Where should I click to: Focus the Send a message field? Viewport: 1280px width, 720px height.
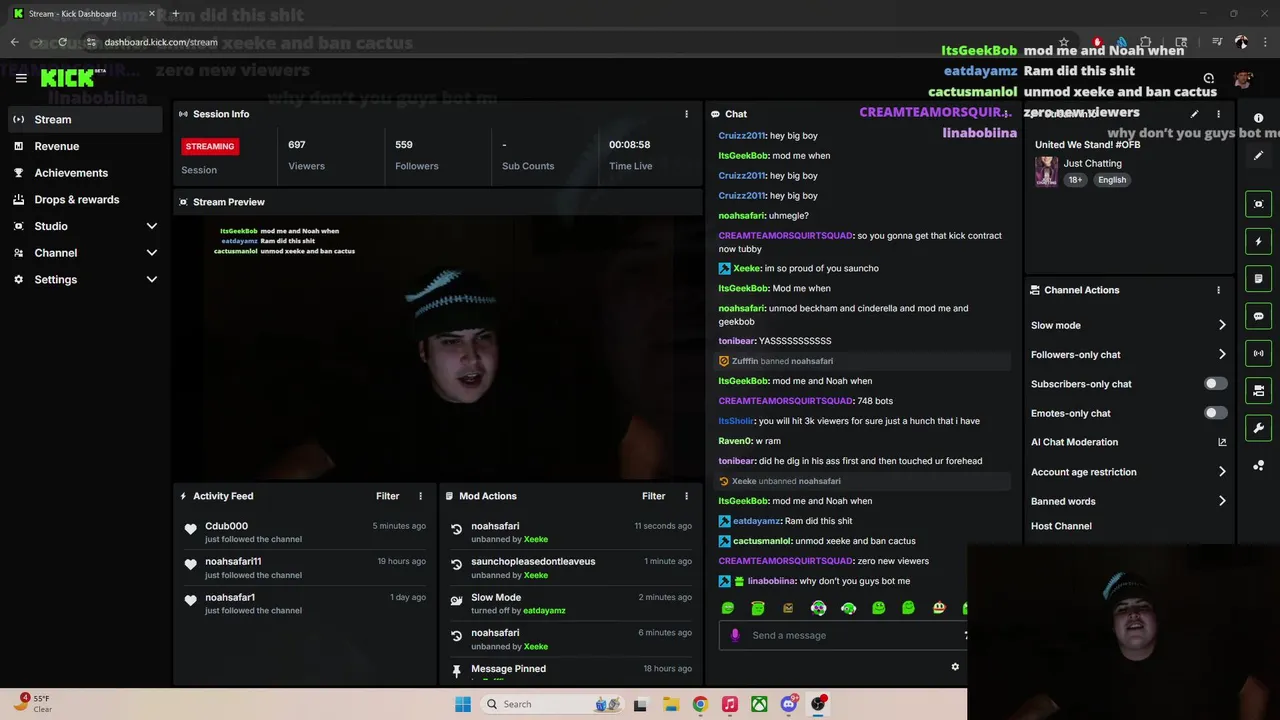click(842, 635)
